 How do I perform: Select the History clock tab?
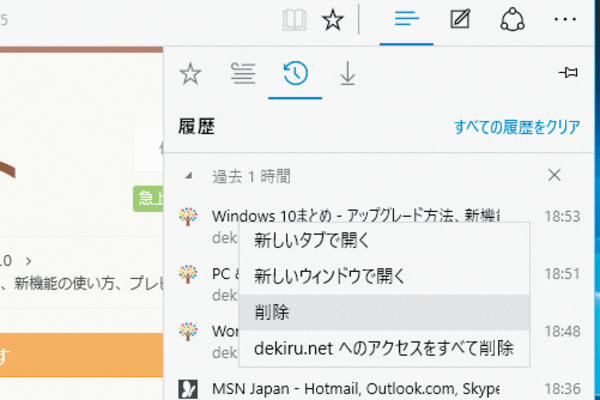tap(295, 73)
